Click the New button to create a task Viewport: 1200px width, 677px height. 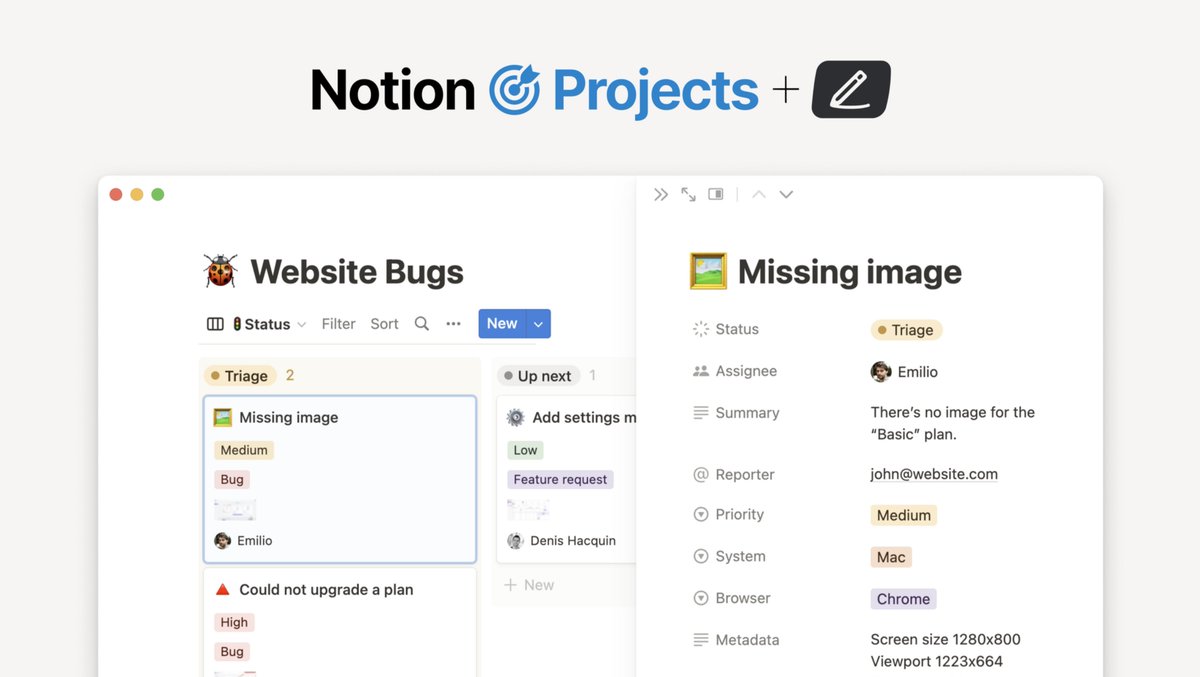click(501, 323)
